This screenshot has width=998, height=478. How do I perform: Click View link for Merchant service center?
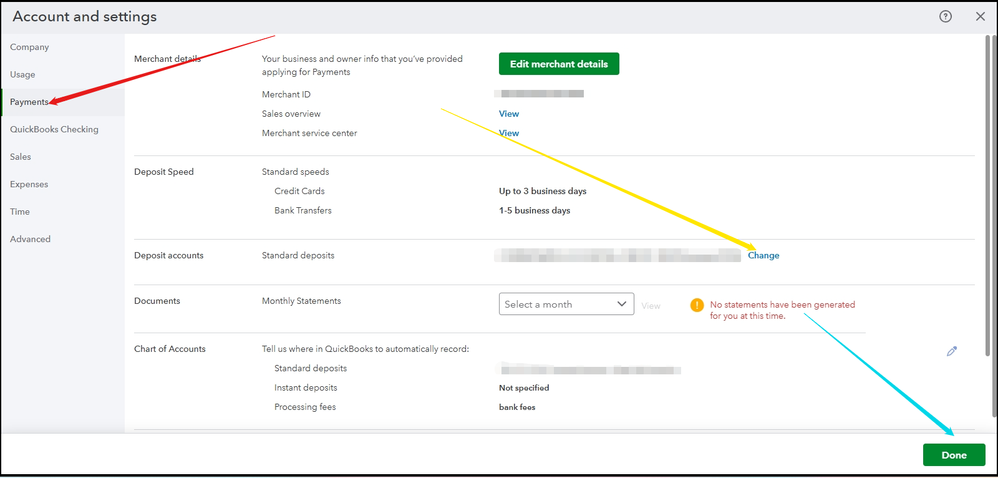pos(509,133)
